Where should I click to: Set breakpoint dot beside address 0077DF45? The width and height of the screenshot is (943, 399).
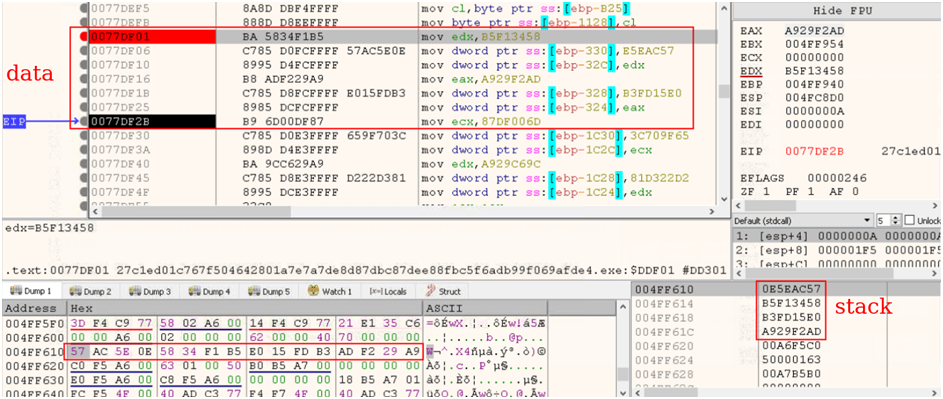[84, 178]
